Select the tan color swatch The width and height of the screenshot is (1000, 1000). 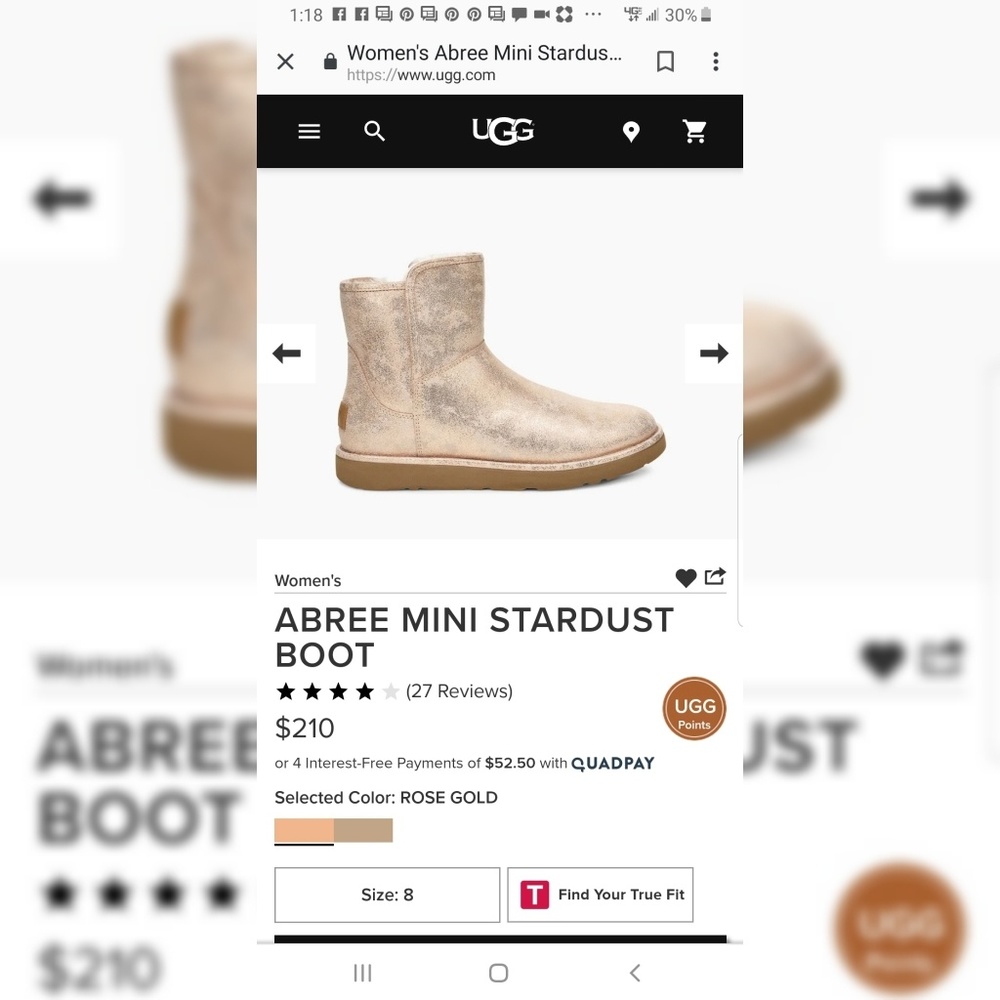[x=363, y=831]
